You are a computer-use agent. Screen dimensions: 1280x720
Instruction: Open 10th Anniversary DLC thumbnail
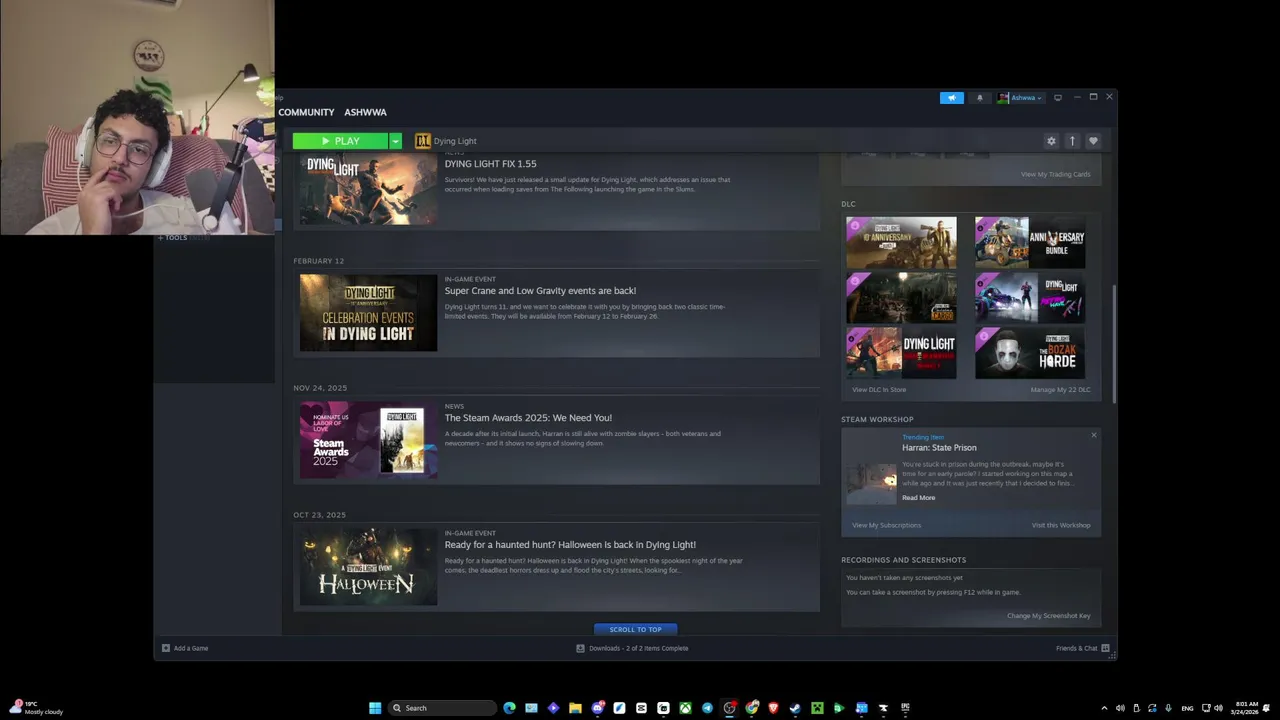901,242
